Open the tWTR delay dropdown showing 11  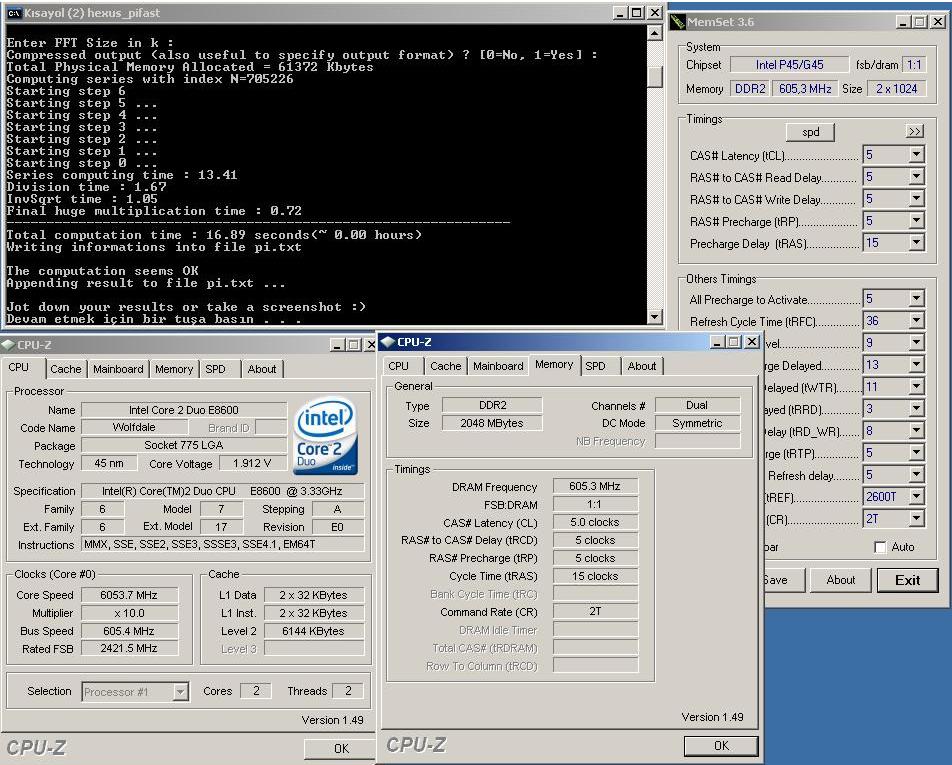click(x=916, y=387)
